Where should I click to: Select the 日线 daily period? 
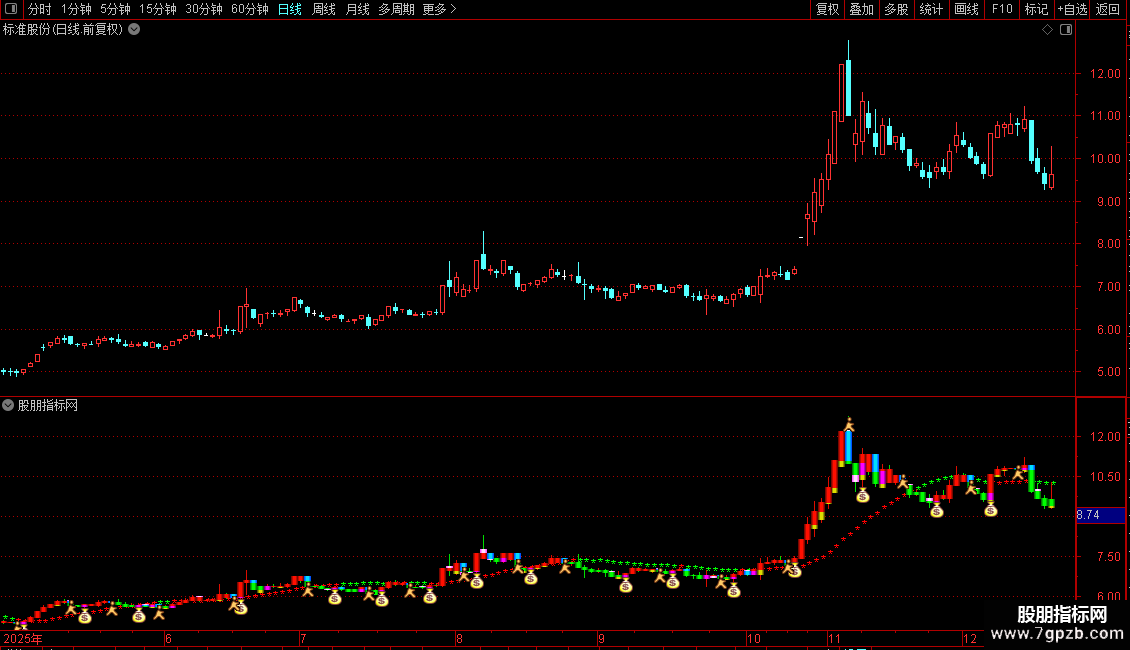[x=290, y=9]
